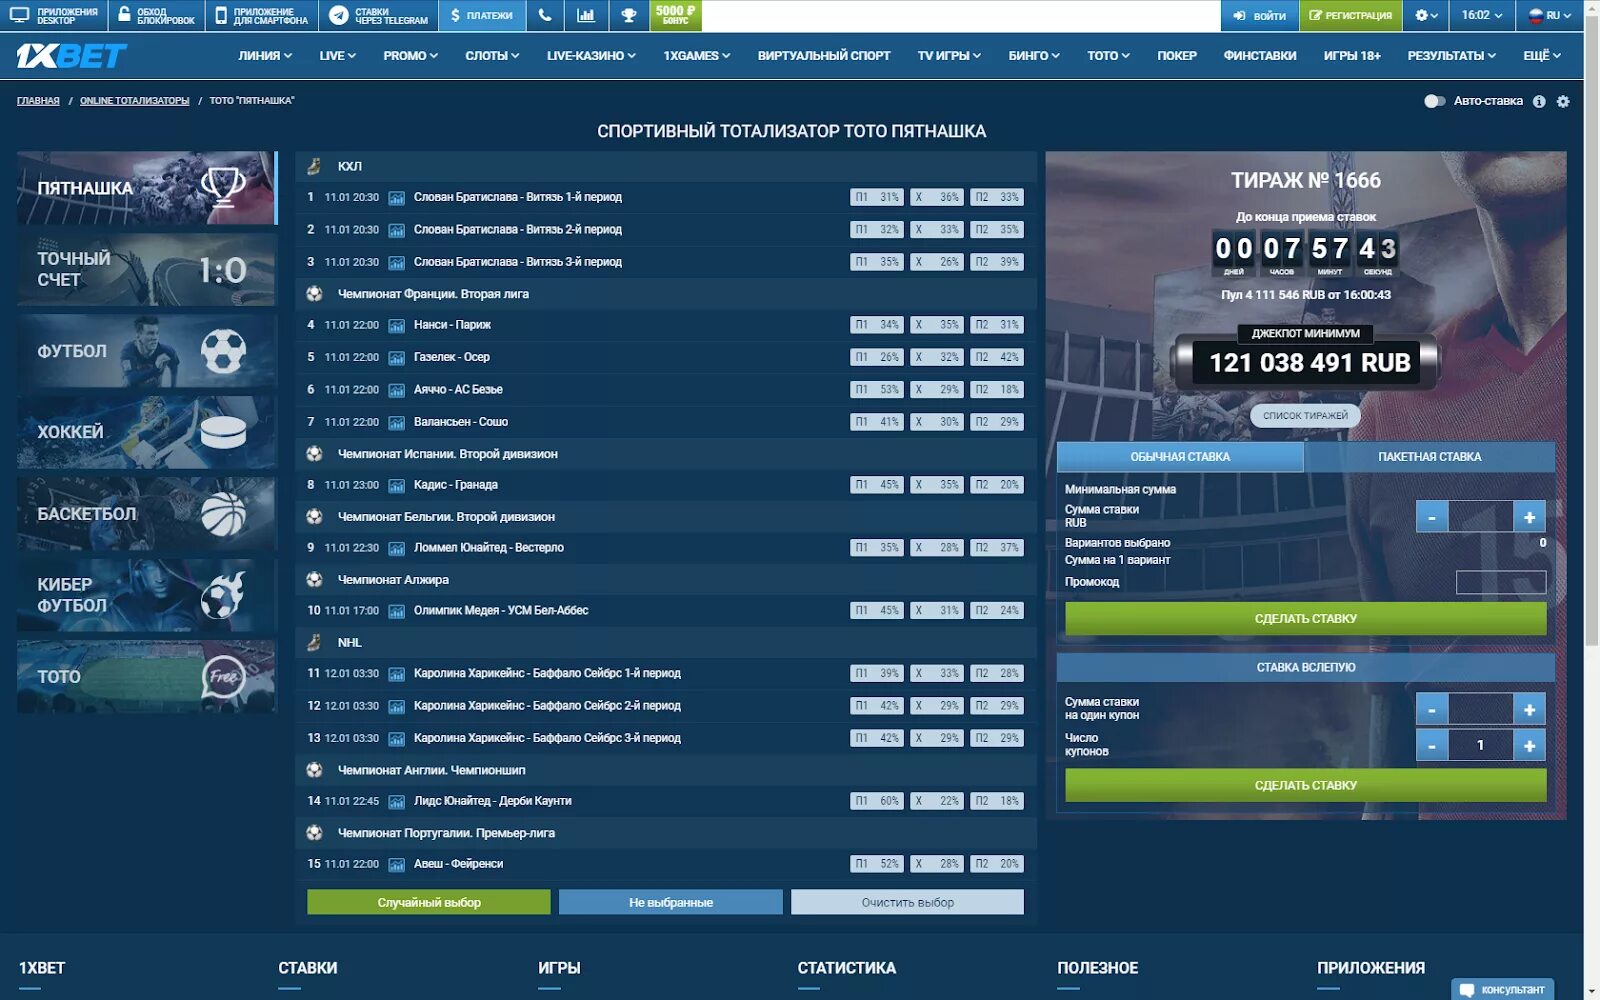Open the block bypass lock shortcut
Viewport: 1600px width, 1000px height.
click(x=156, y=15)
